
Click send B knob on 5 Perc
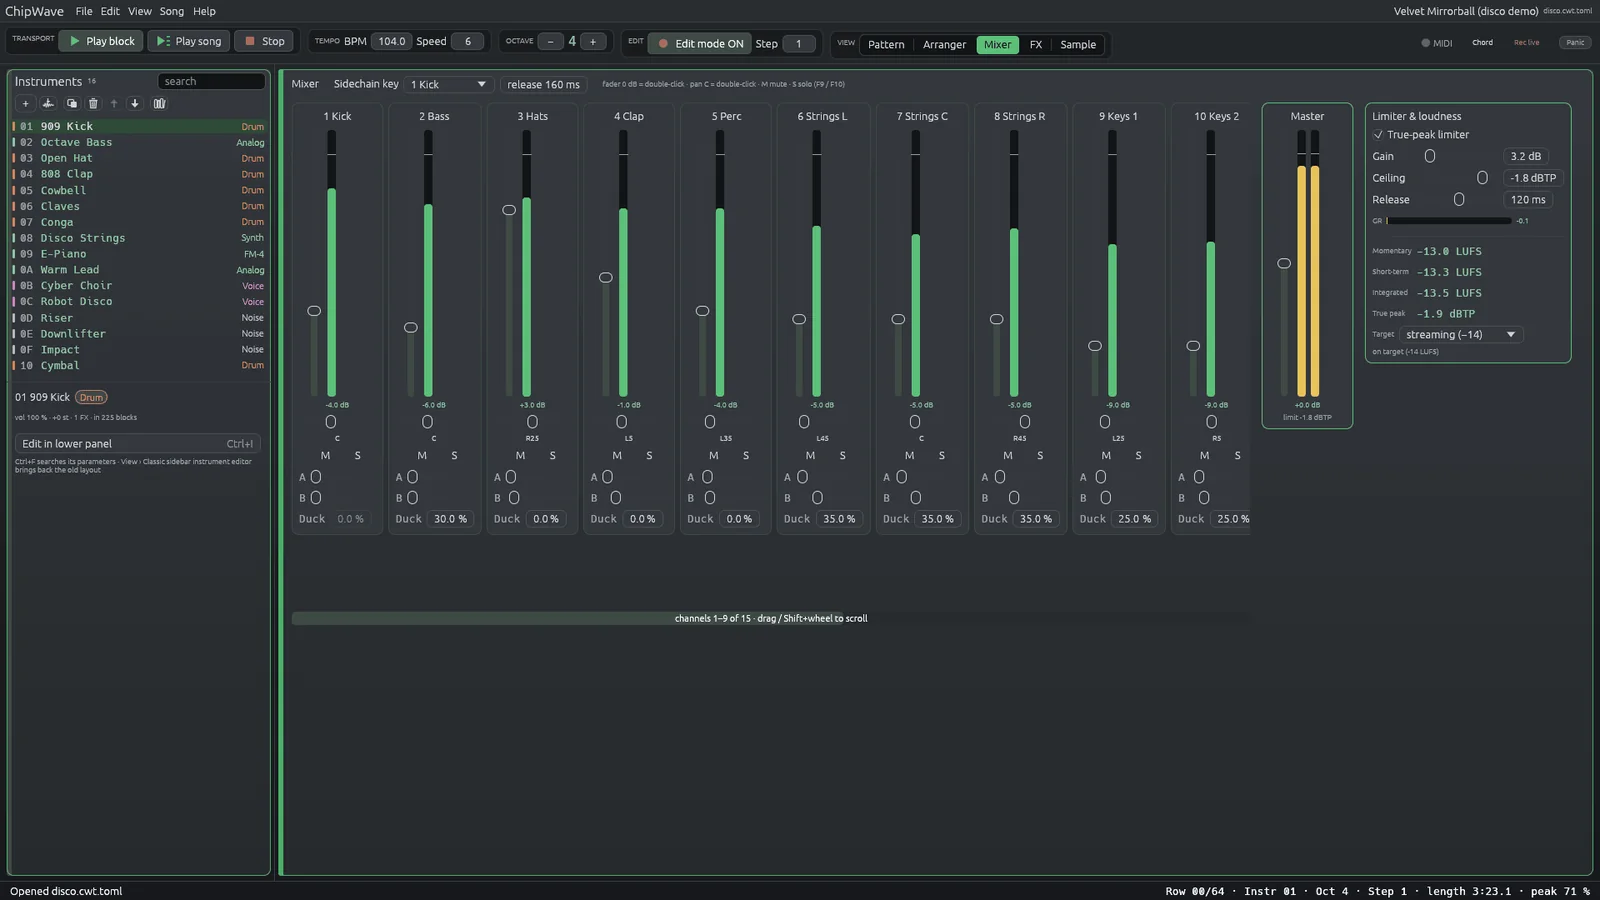[710, 498]
